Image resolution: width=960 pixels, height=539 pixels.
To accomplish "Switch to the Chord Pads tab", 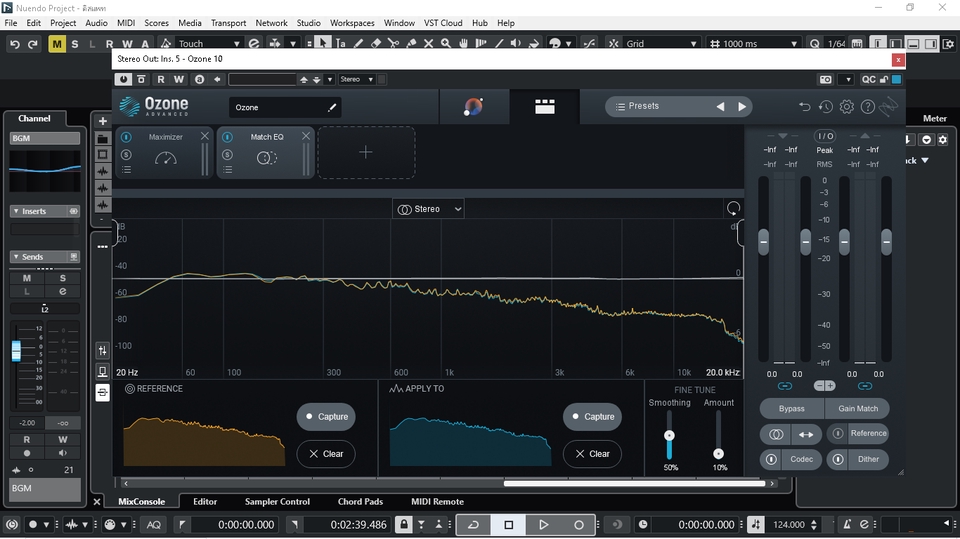I will [x=360, y=501].
